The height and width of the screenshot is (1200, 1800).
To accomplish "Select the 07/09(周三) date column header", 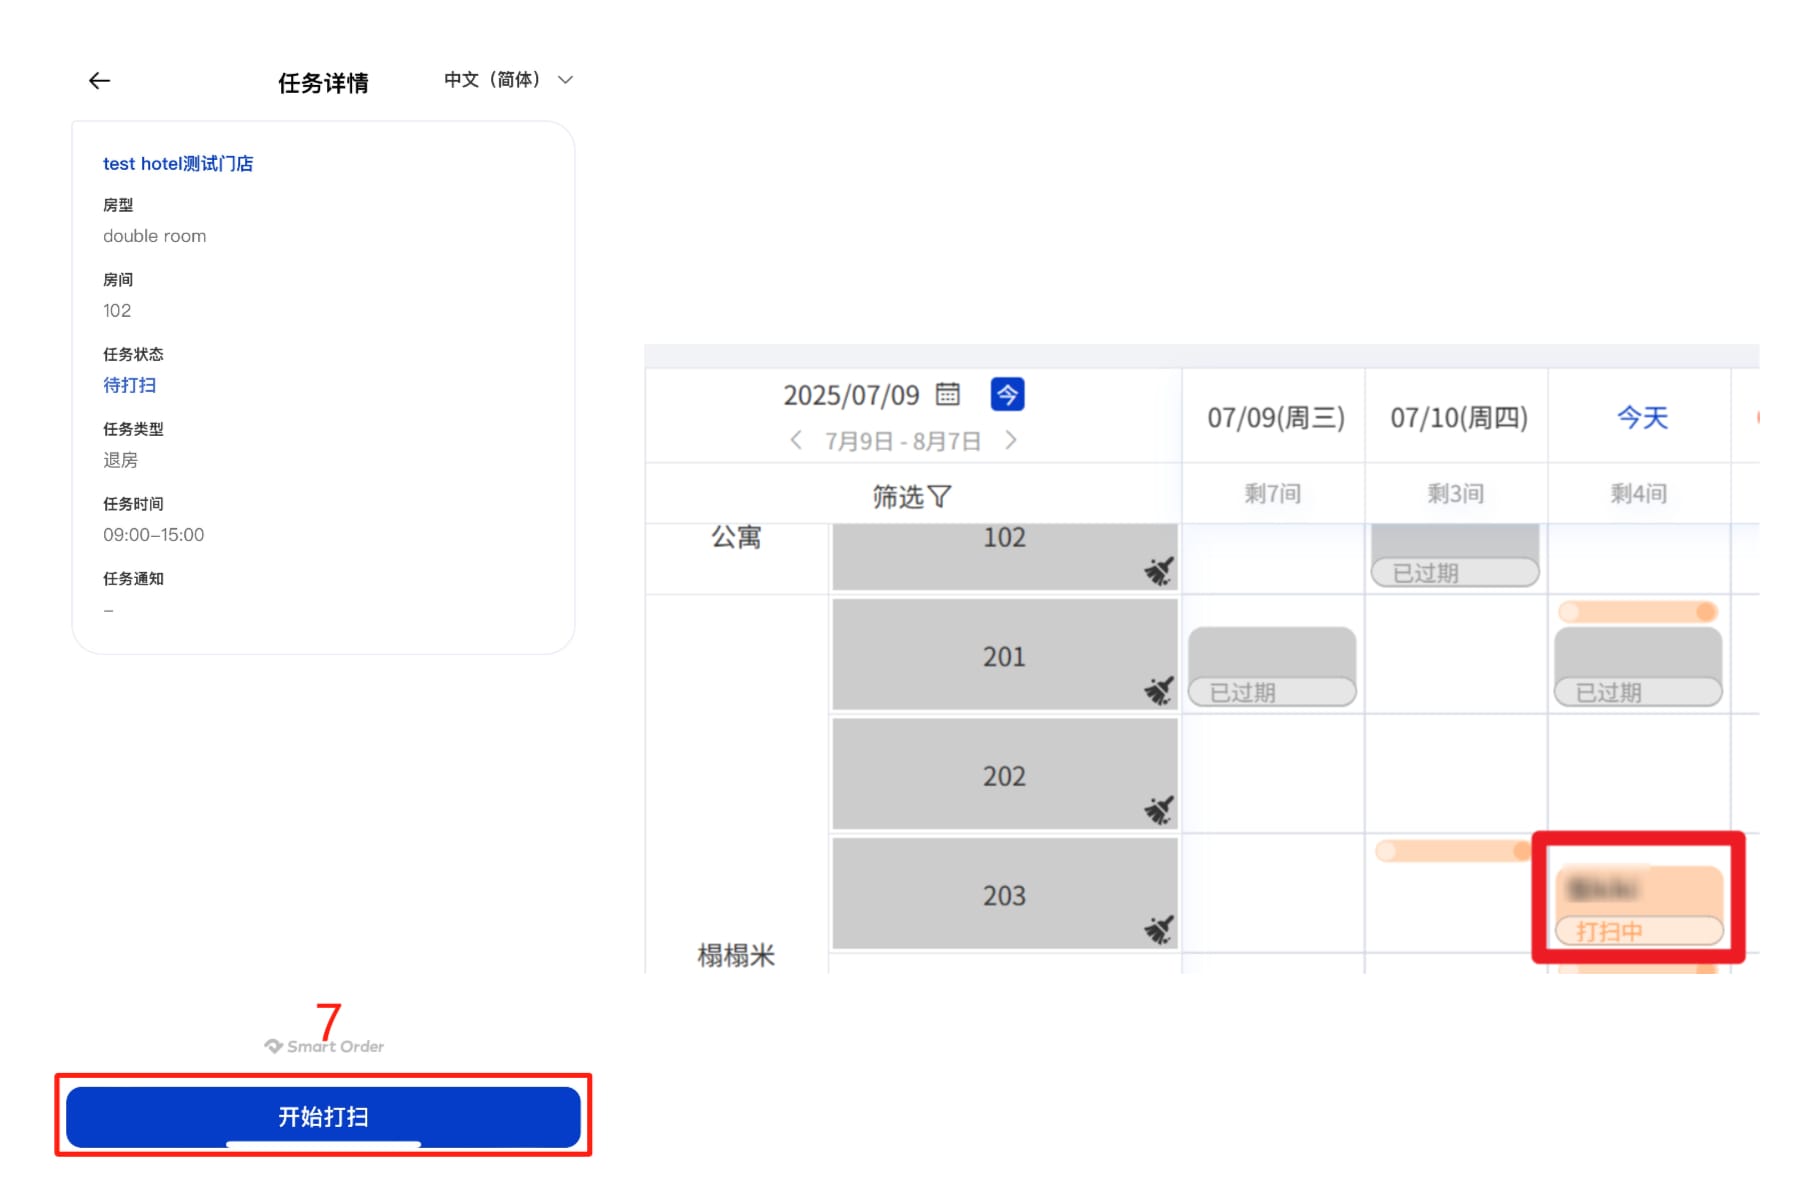I will click(x=1275, y=418).
